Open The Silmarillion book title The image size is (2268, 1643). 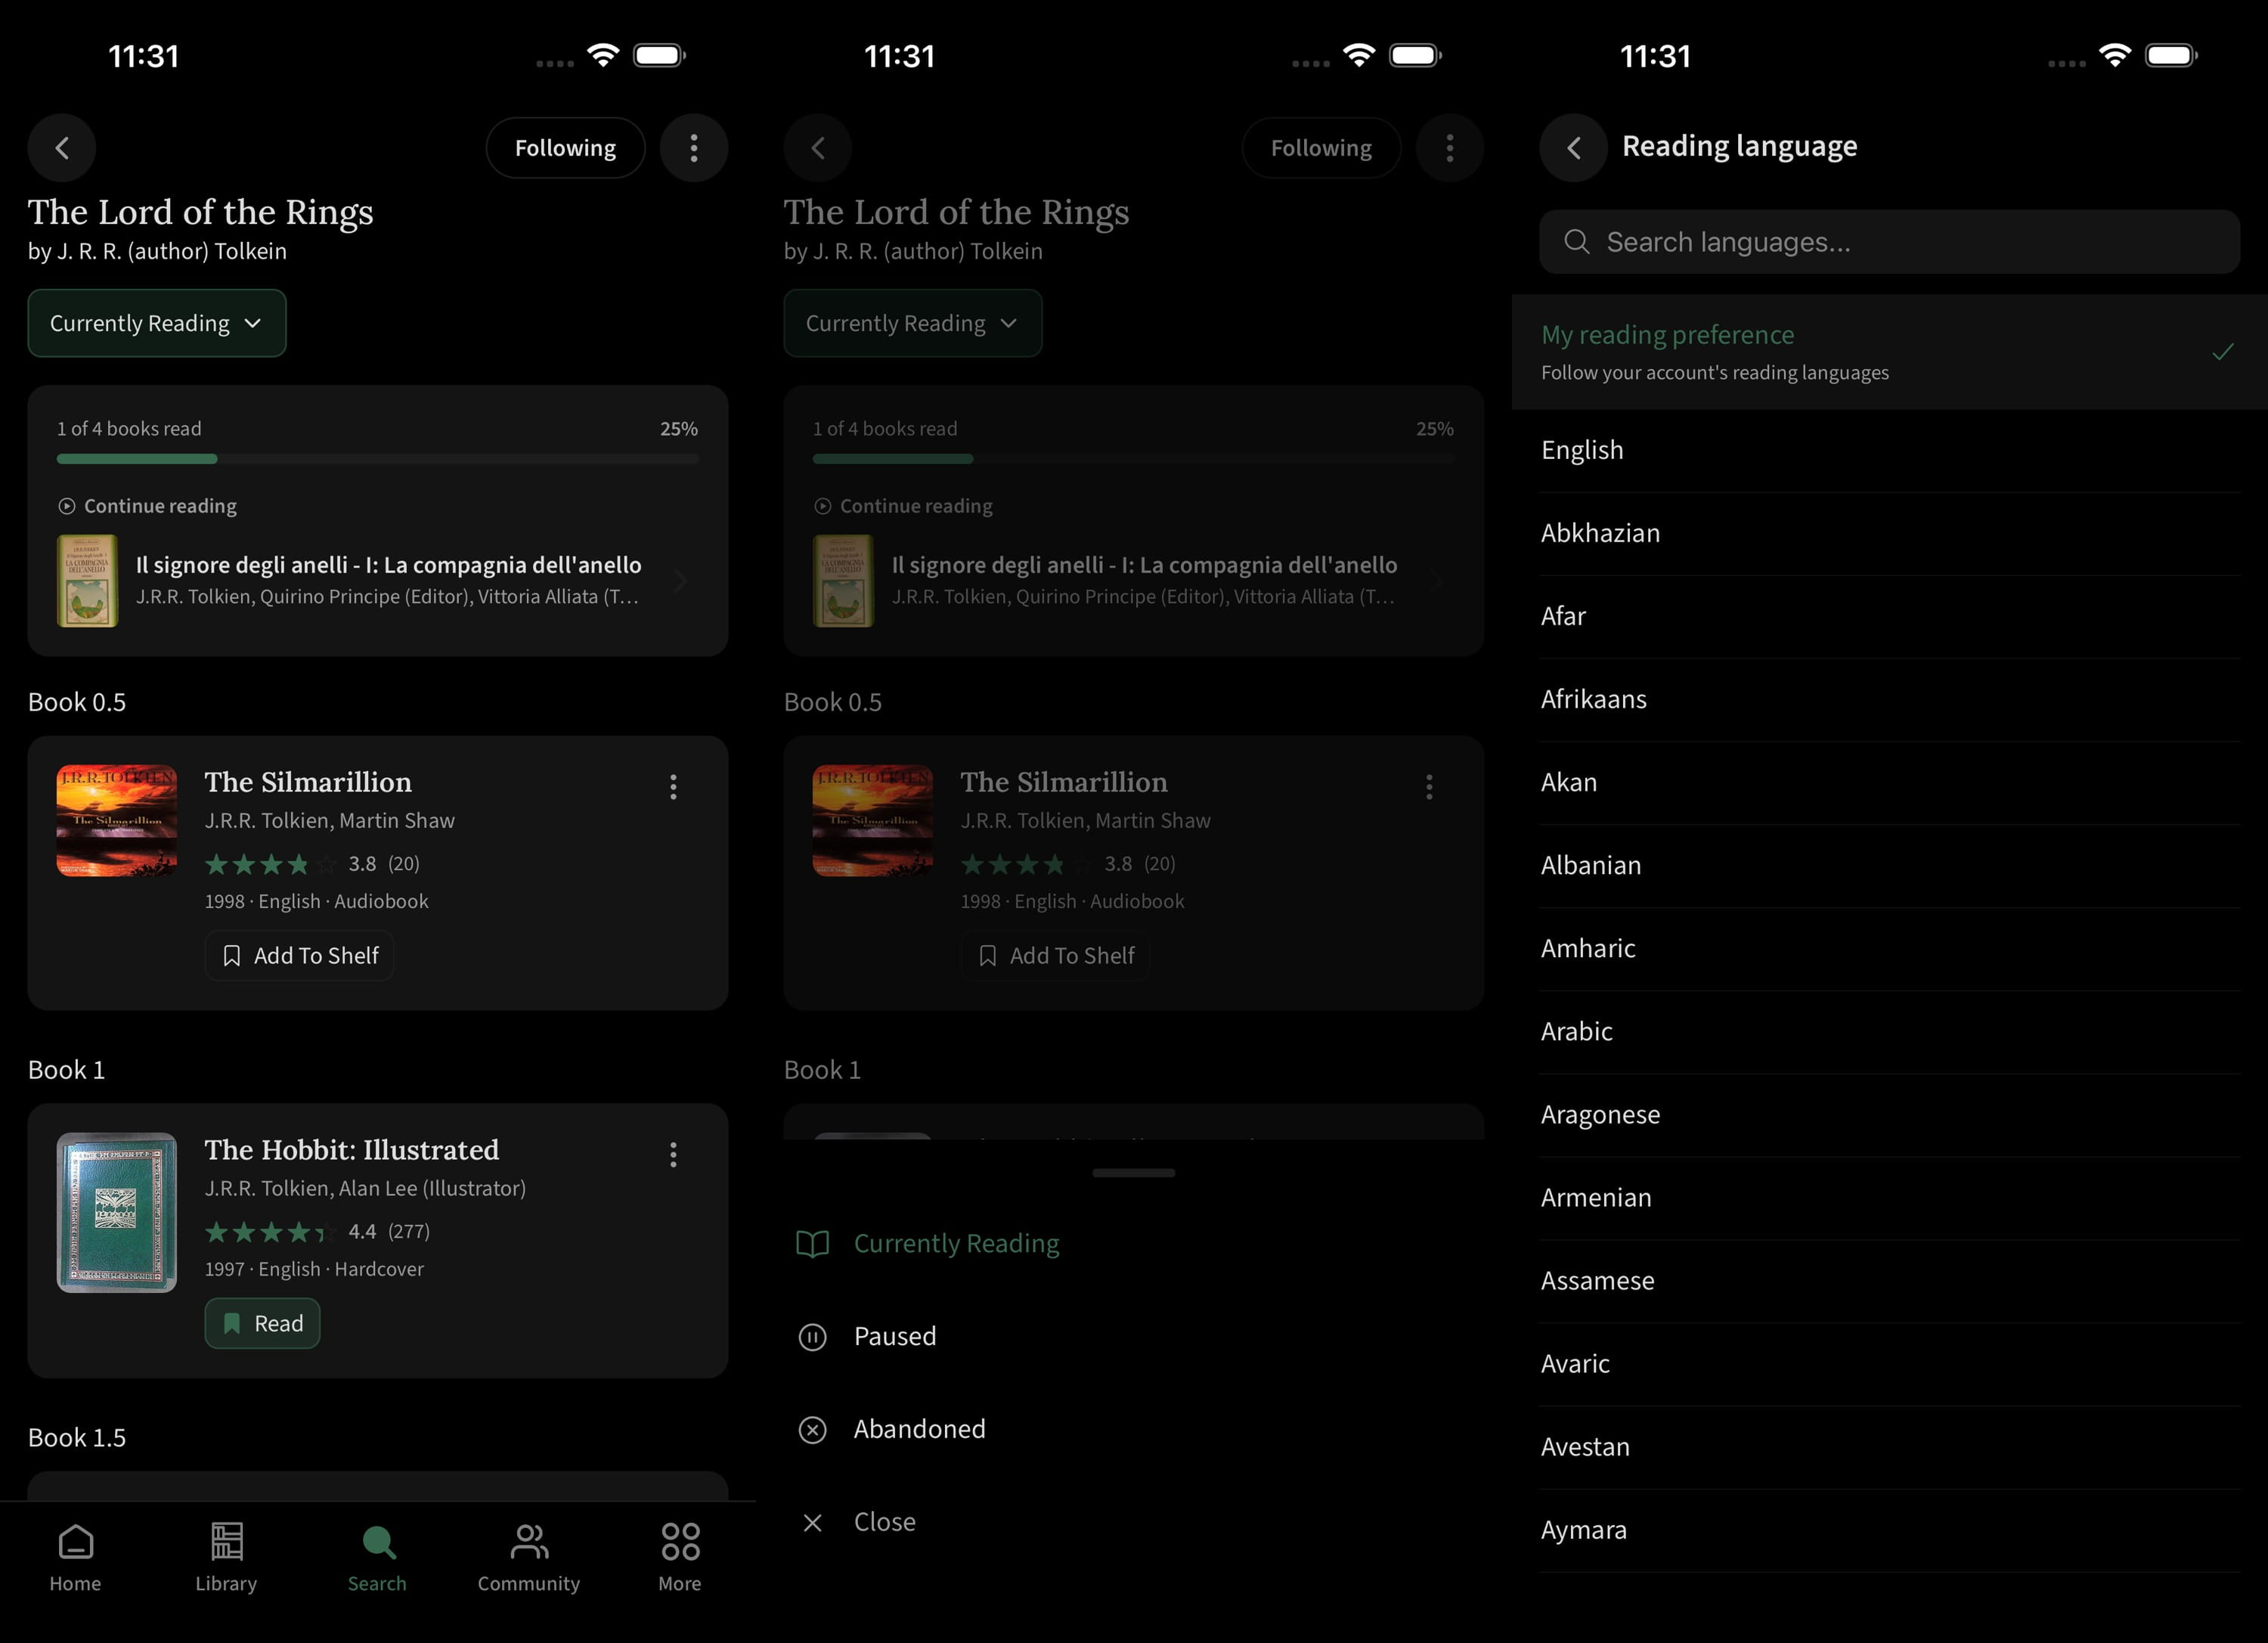(x=308, y=782)
